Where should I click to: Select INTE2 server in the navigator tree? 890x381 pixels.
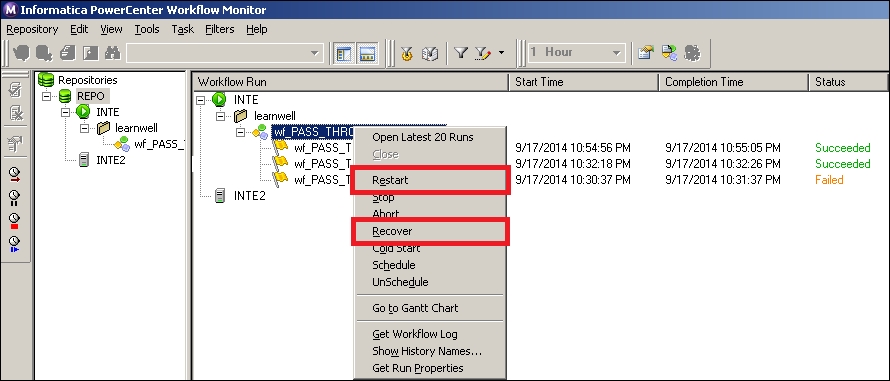[x=111, y=160]
